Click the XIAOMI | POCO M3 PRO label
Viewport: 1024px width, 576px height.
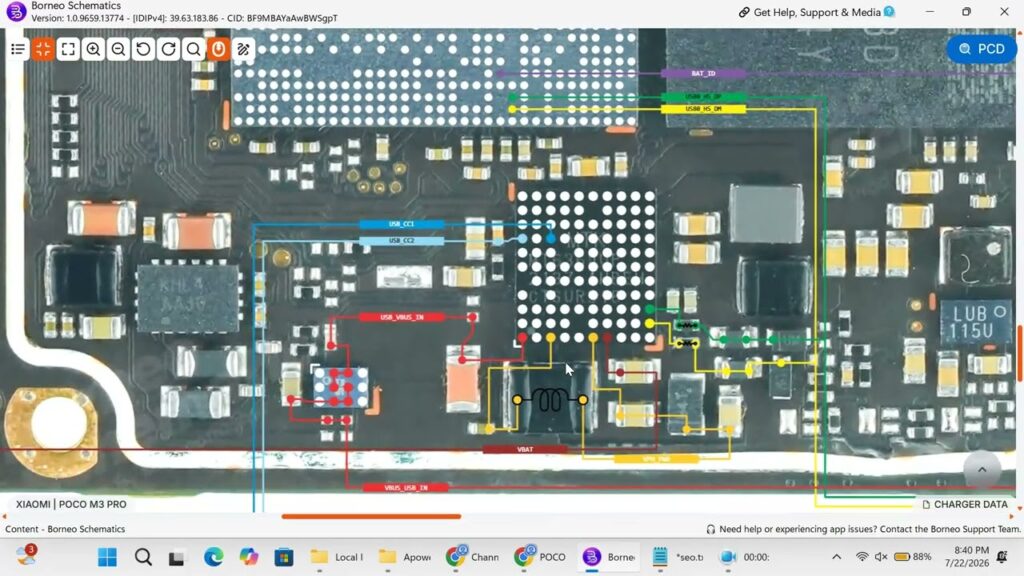coord(71,504)
